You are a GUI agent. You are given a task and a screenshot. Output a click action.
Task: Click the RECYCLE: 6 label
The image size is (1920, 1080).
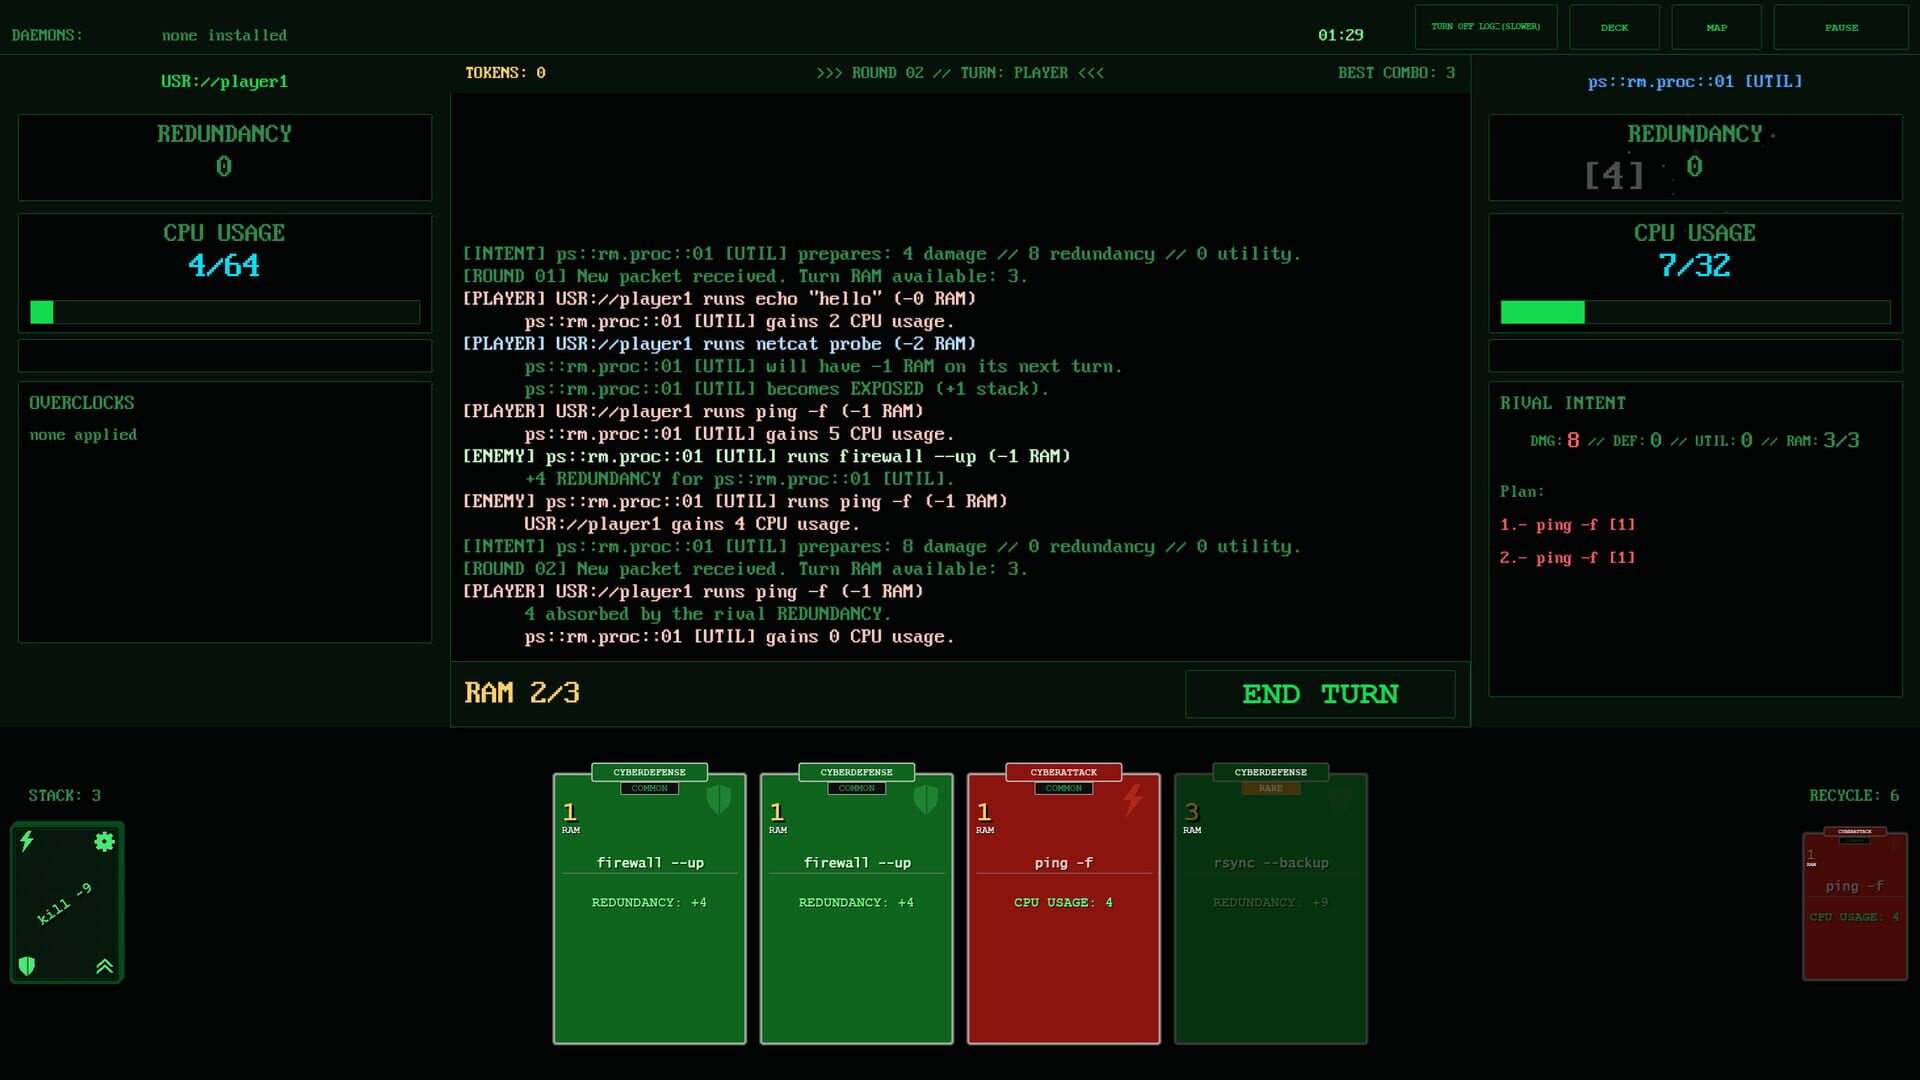pos(1853,796)
